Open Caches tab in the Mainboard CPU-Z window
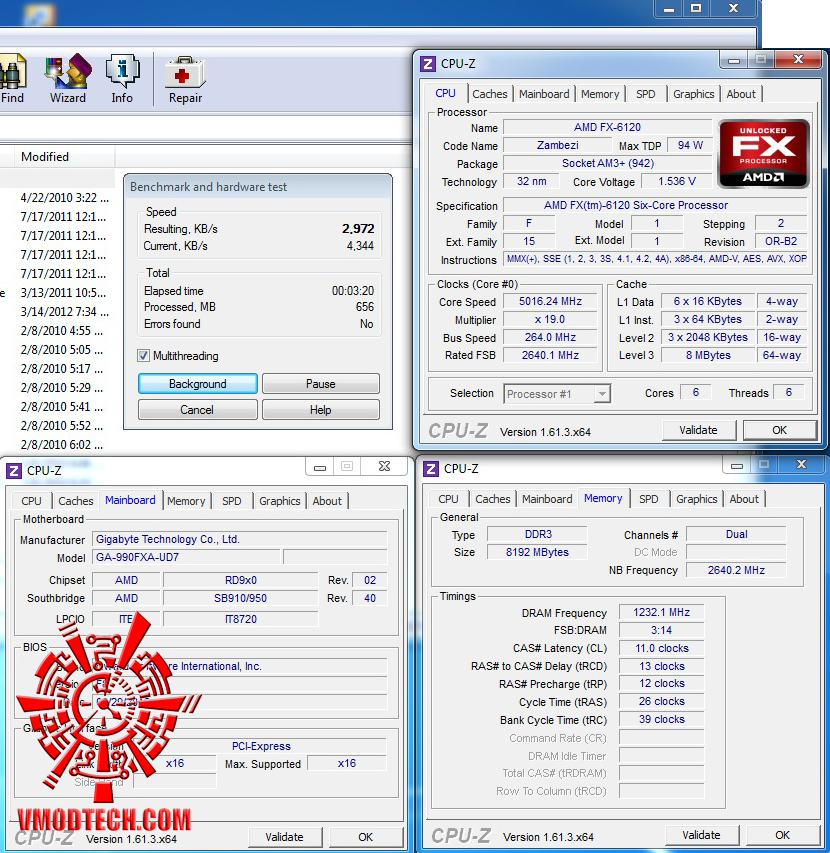 click(x=76, y=501)
